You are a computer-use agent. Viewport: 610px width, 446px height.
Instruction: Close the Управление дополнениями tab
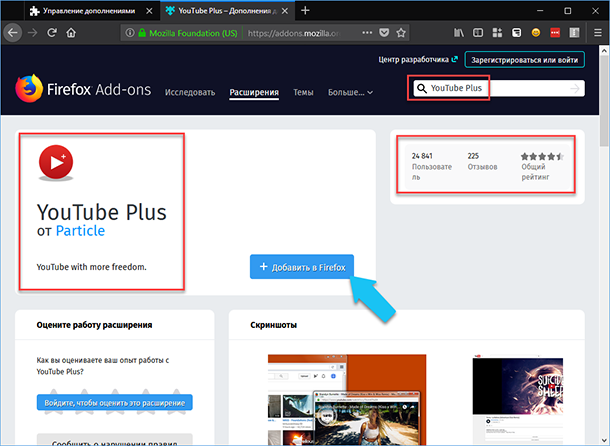click(x=149, y=11)
